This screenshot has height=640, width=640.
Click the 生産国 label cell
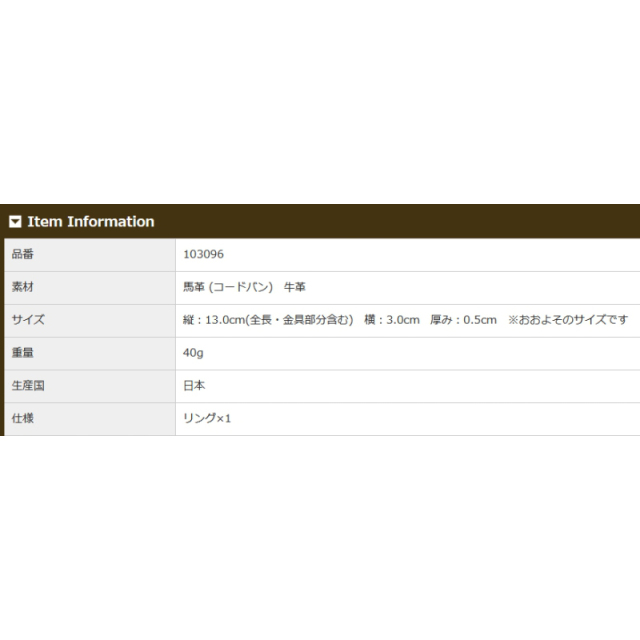[90, 386]
